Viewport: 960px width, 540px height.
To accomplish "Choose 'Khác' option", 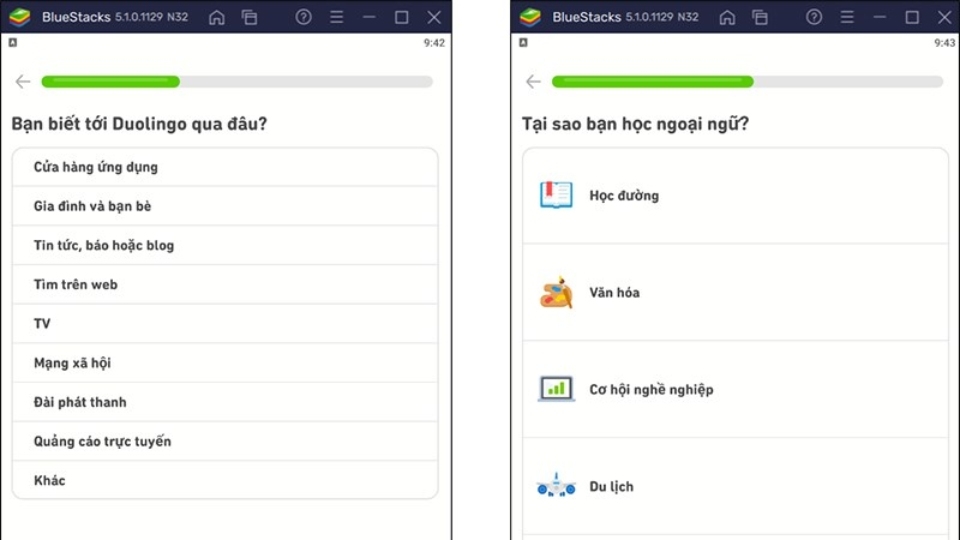I will click(225, 481).
